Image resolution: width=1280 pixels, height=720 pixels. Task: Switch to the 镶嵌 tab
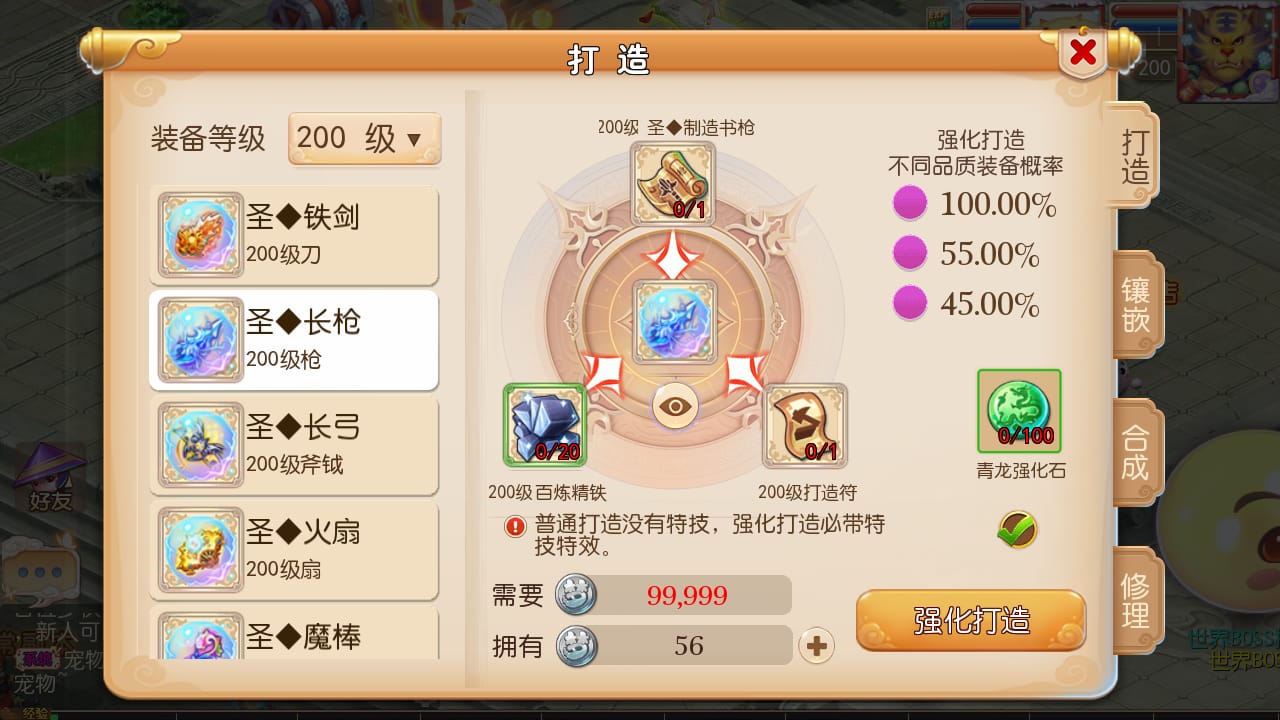click(x=1136, y=305)
